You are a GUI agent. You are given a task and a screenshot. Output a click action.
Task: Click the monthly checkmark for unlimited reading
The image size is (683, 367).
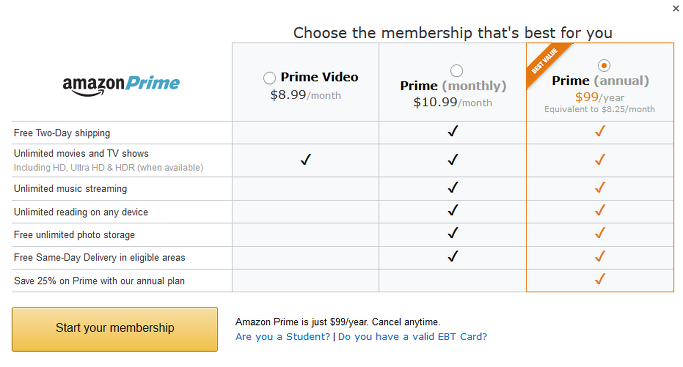pos(453,210)
